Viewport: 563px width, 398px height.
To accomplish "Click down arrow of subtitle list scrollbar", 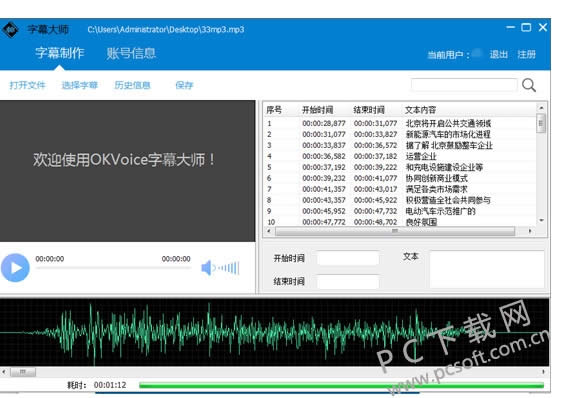I will (541, 220).
